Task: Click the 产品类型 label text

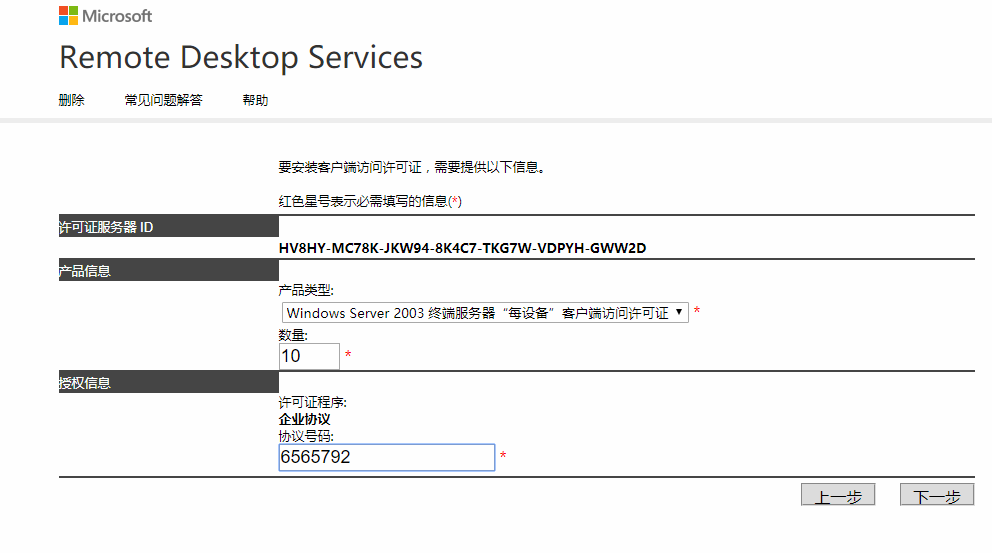Action: [x=306, y=291]
